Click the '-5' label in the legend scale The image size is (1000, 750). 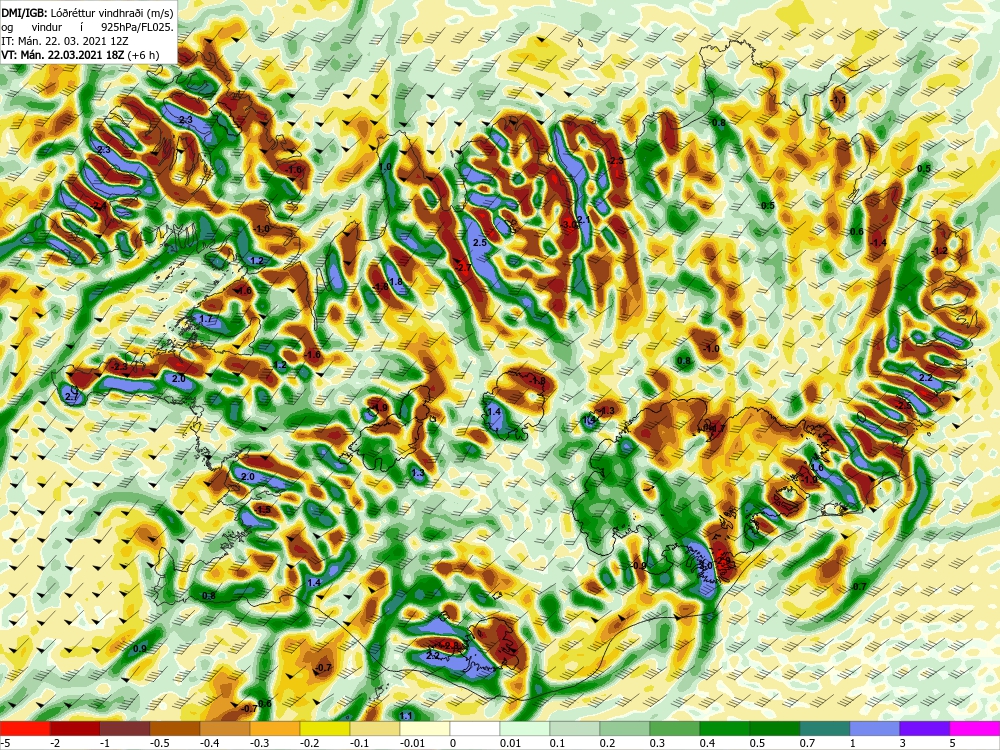[5, 743]
